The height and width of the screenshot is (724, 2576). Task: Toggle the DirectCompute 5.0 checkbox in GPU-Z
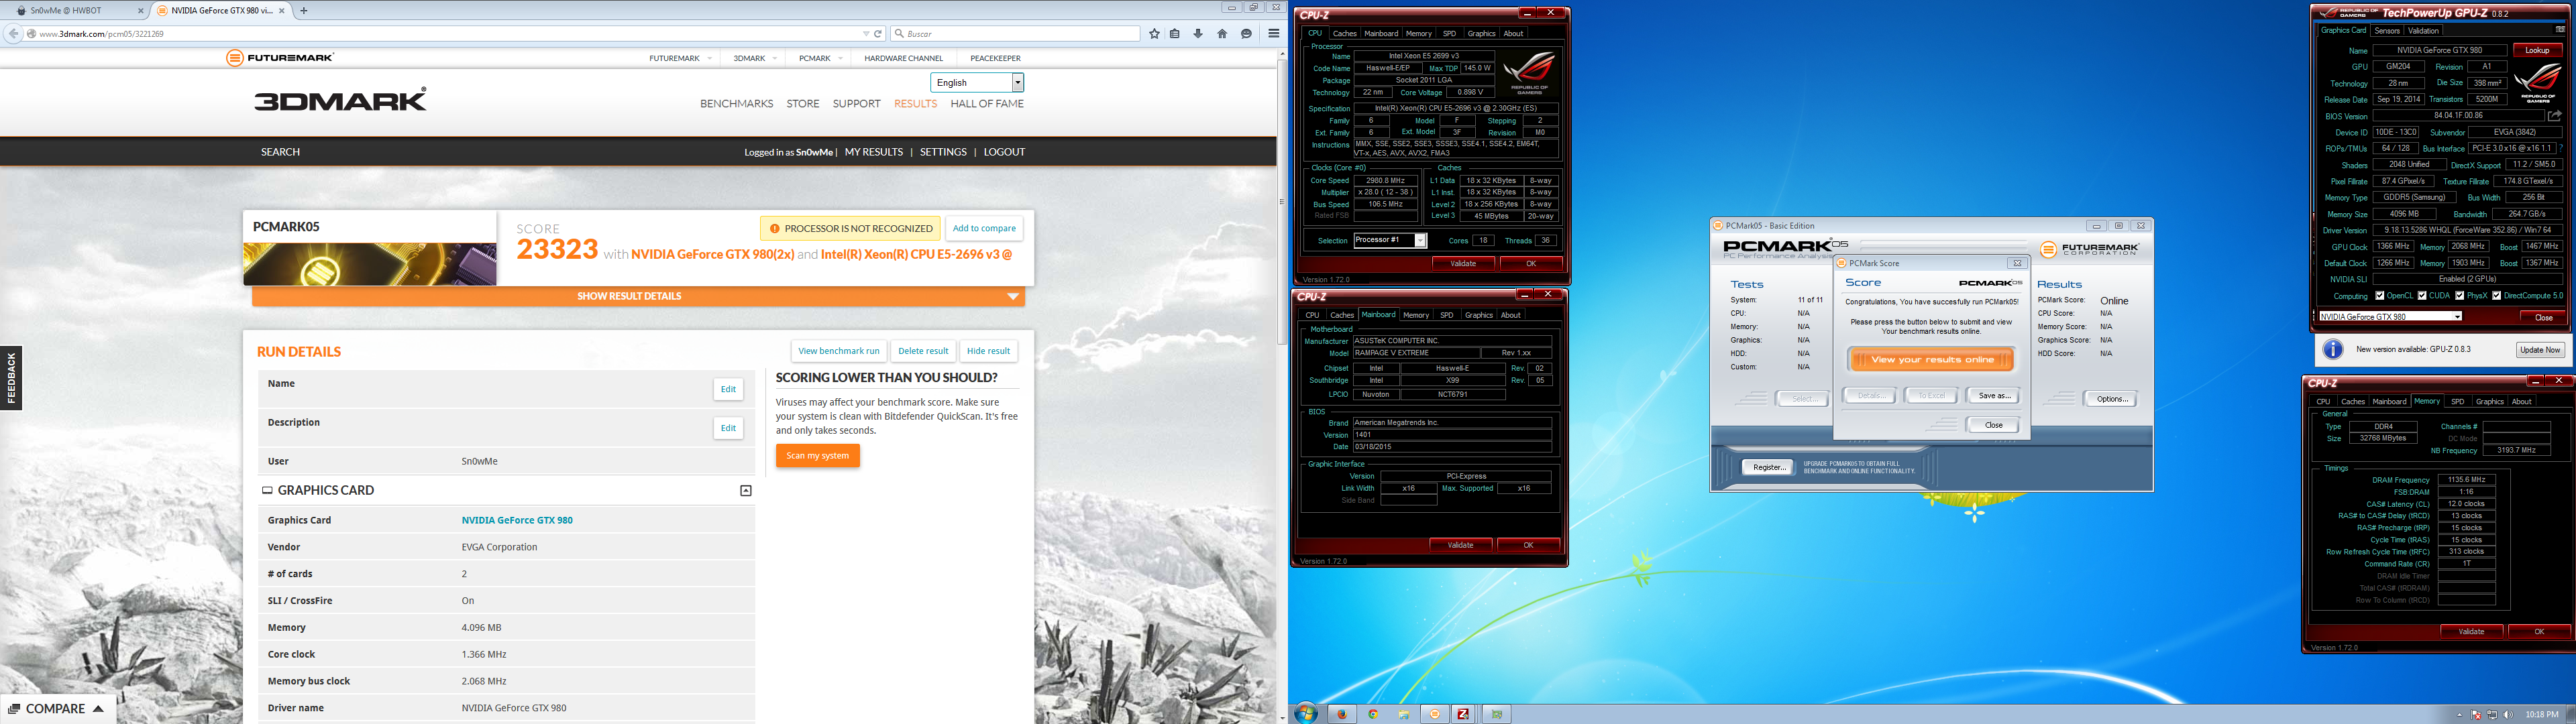pos(2497,296)
